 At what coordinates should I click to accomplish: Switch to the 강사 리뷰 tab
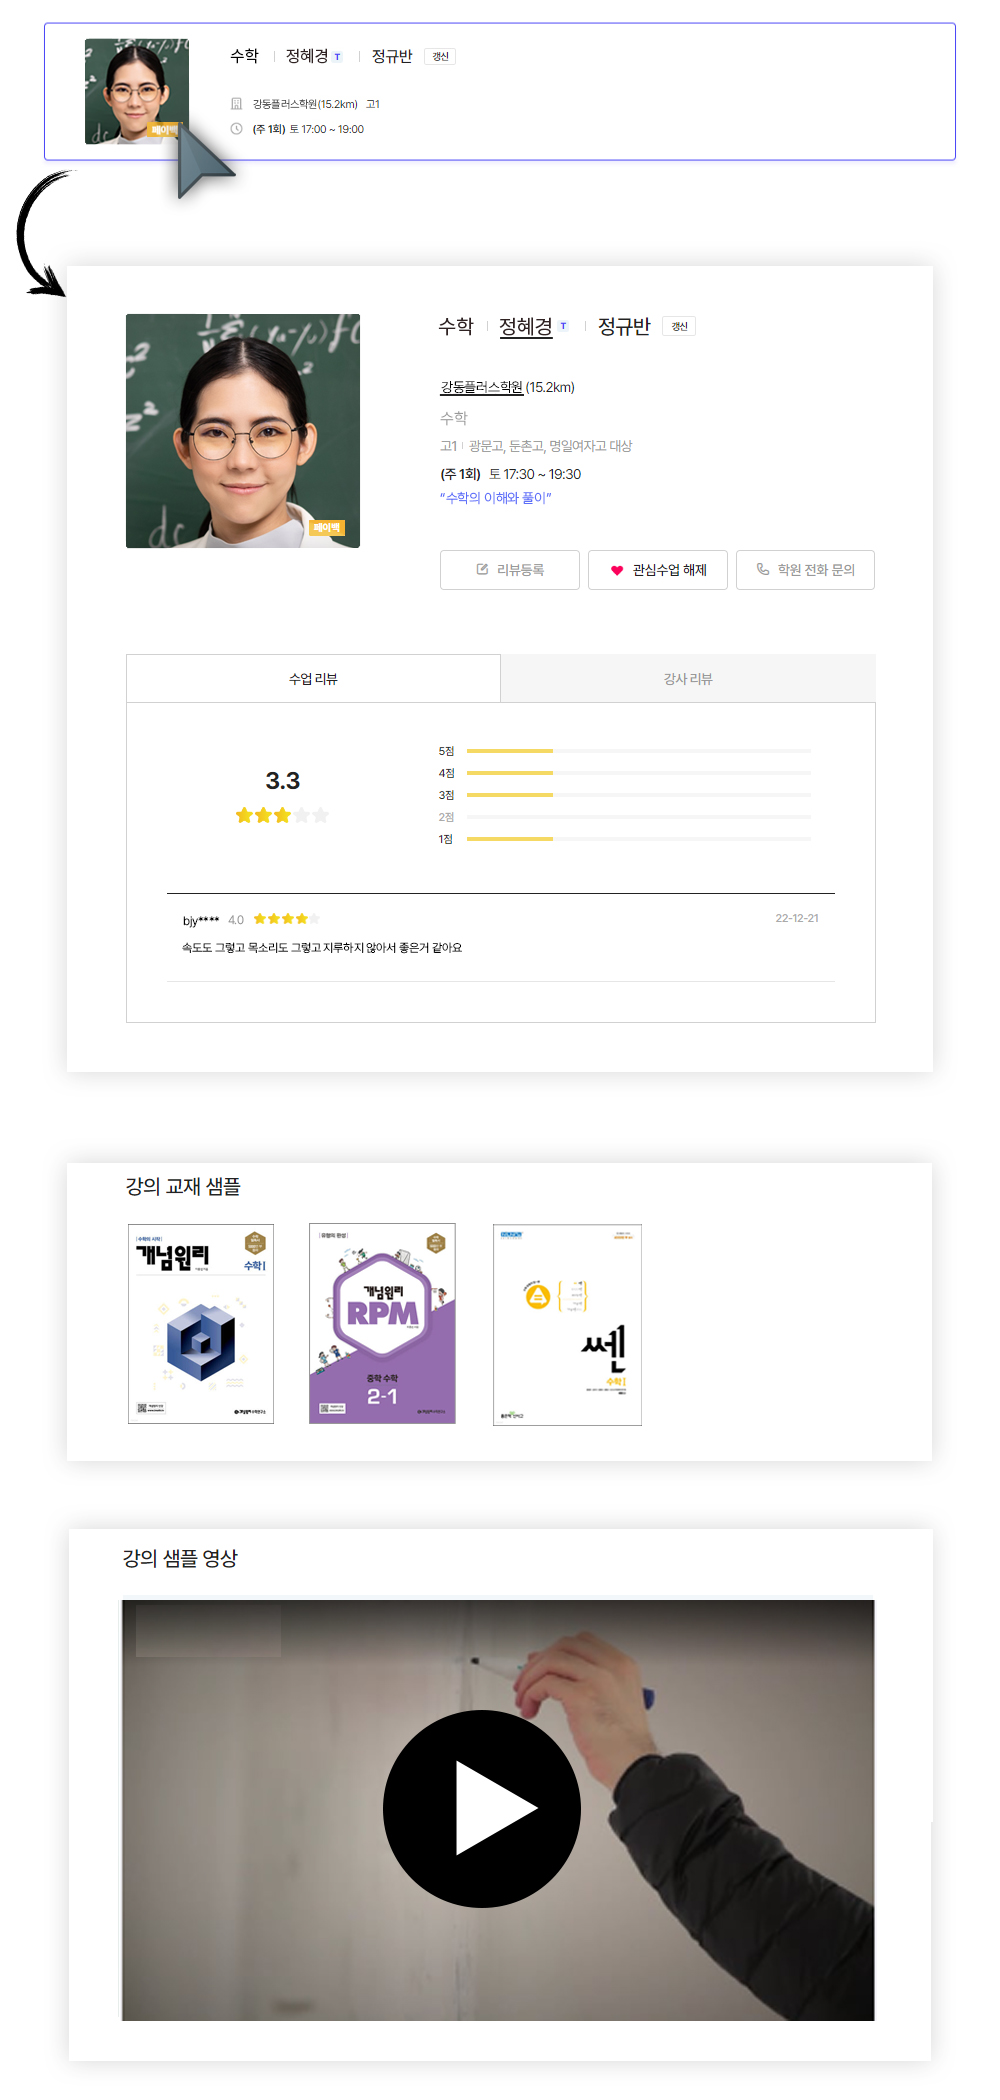688,679
